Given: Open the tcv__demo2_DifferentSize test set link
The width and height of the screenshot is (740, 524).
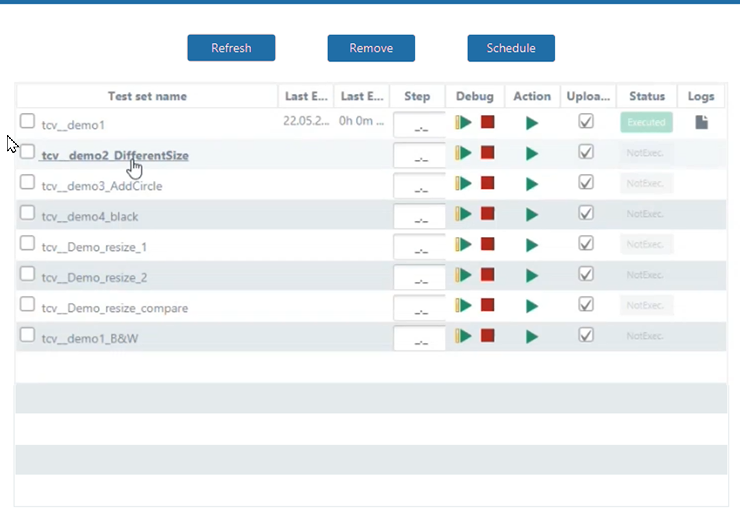Looking at the screenshot, I should [115, 155].
